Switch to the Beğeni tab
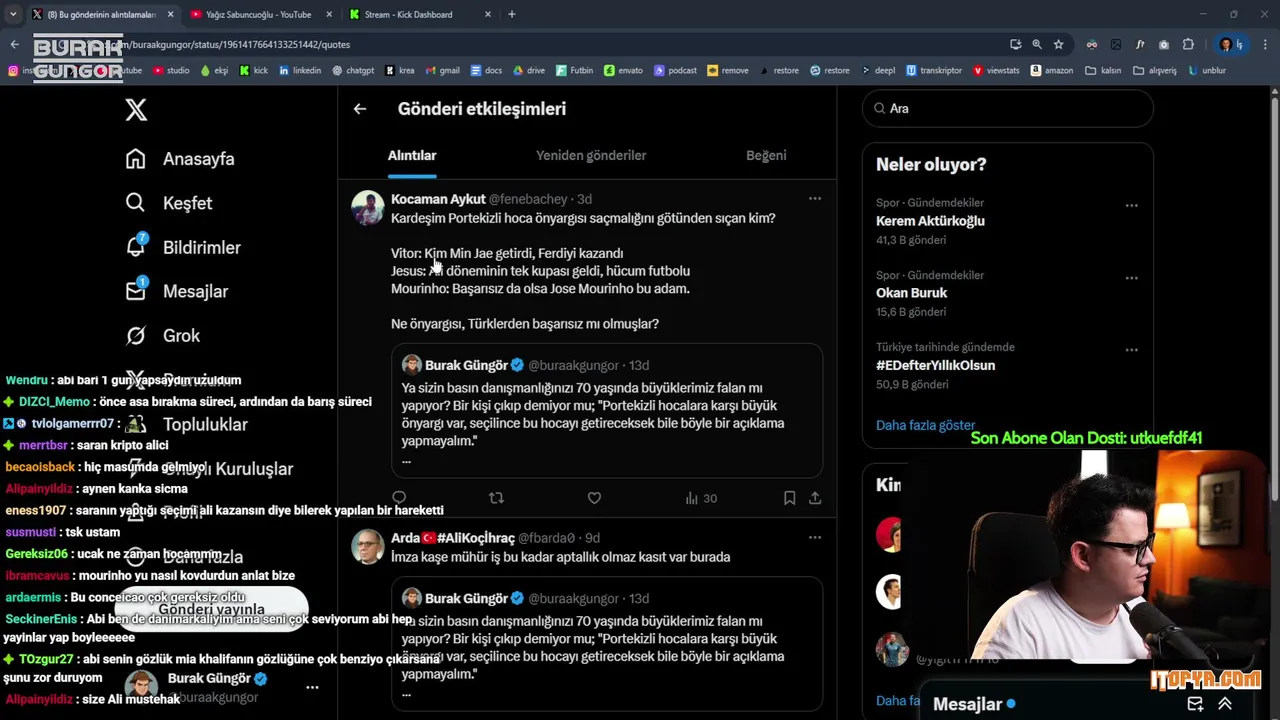Screen dimensions: 1280x720 point(766,156)
